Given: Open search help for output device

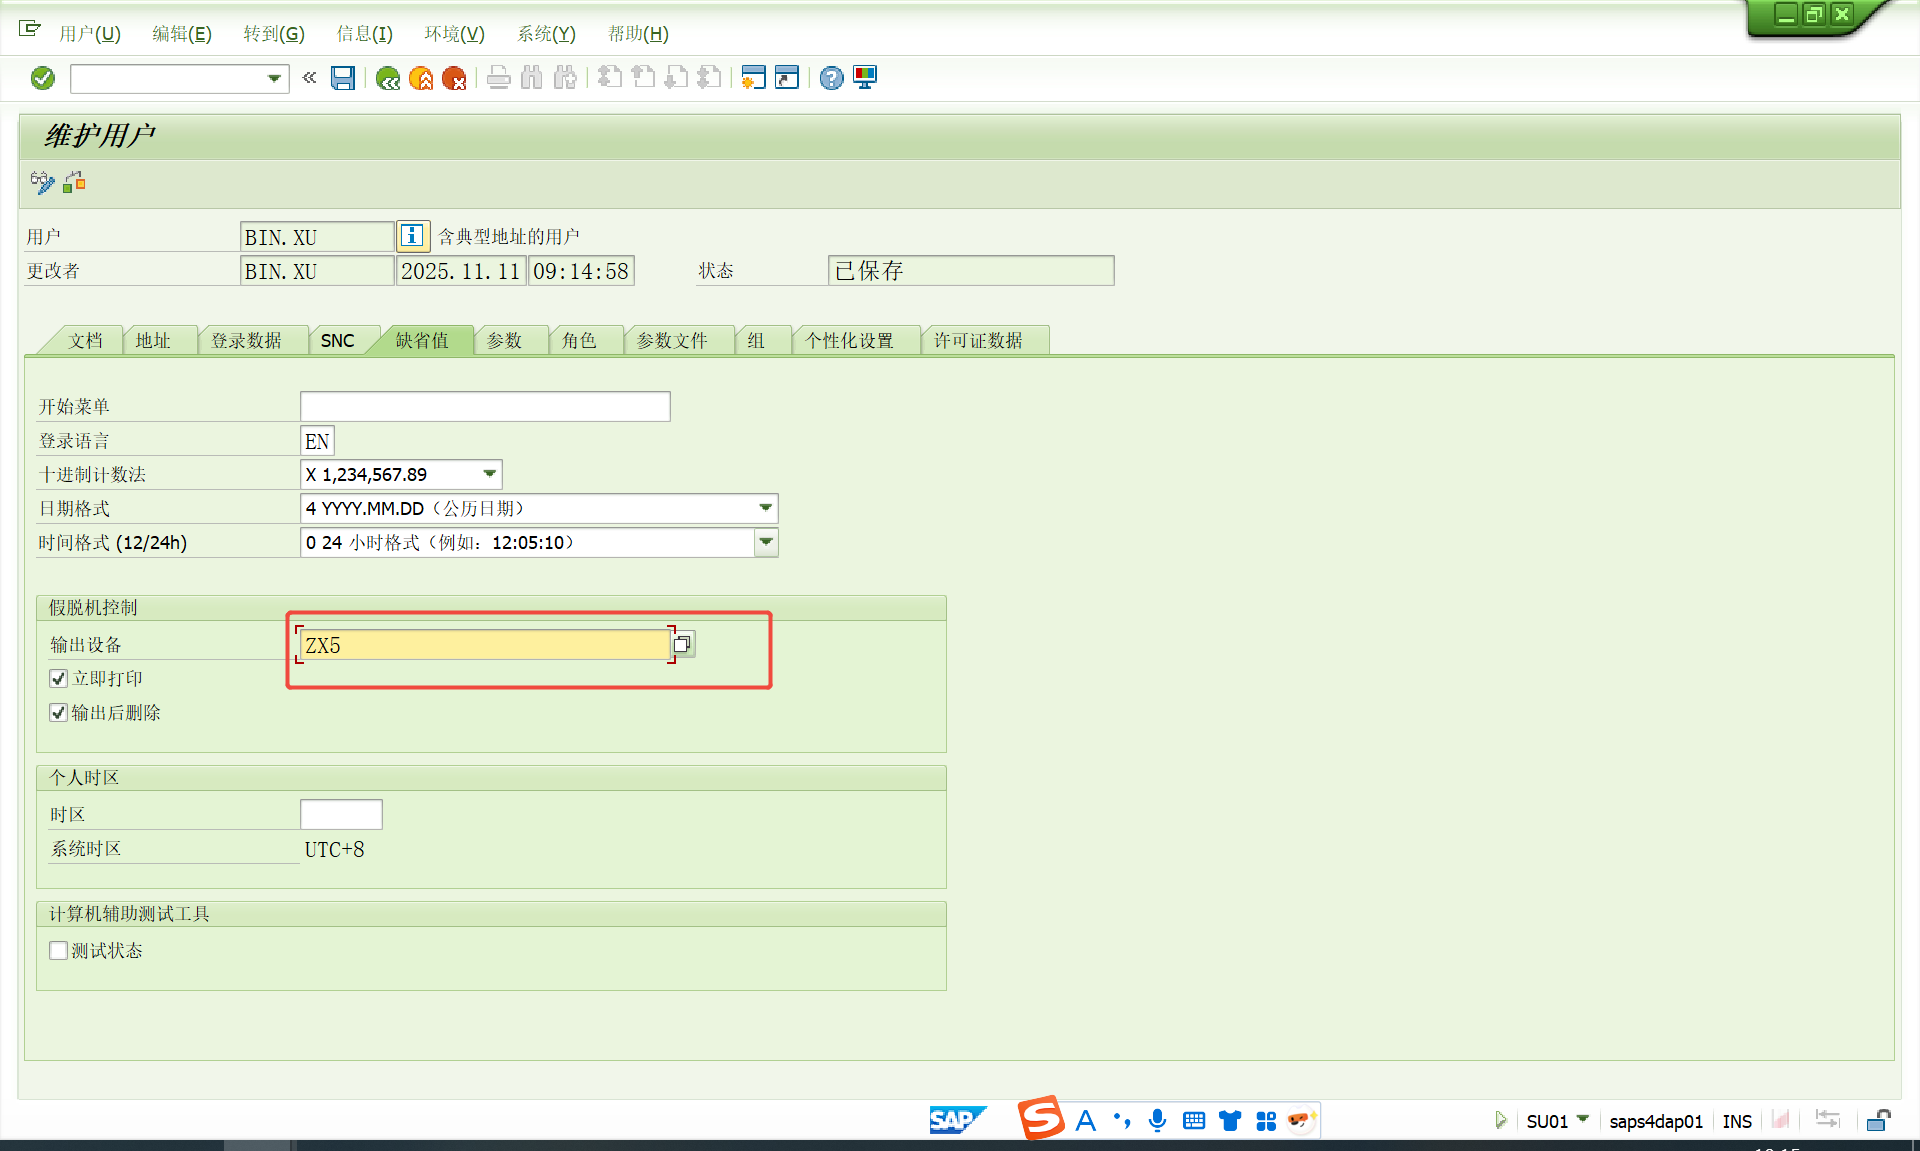Looking at the screenshot, I should (x=683, y=644).
